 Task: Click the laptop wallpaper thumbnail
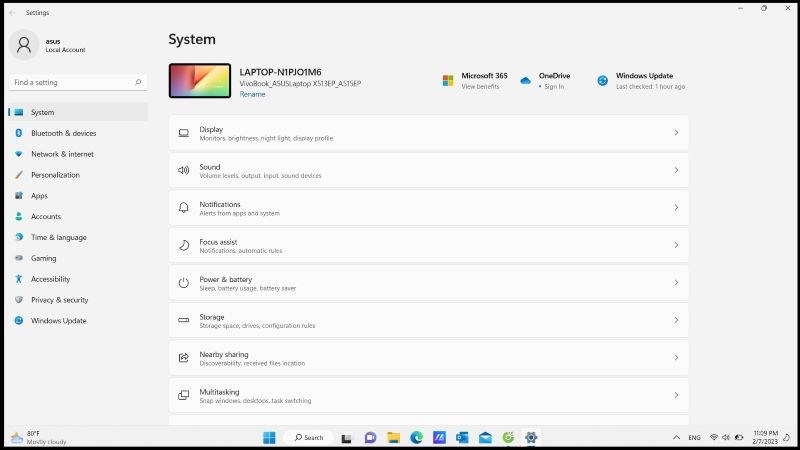pyautogui.click(x=200, y=81)
